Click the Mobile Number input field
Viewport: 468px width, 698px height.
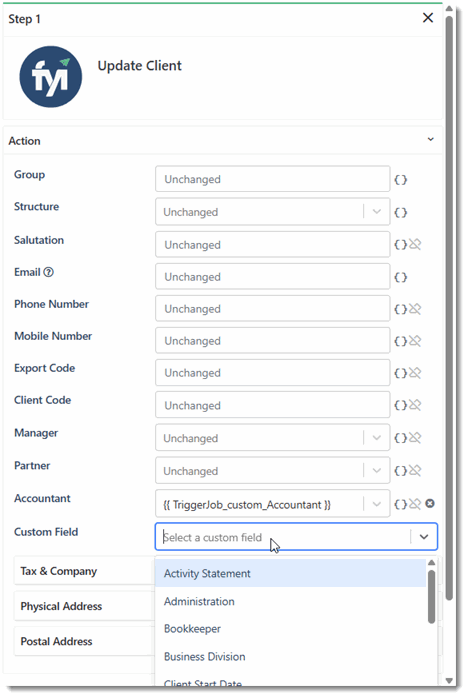click(273, 341)
